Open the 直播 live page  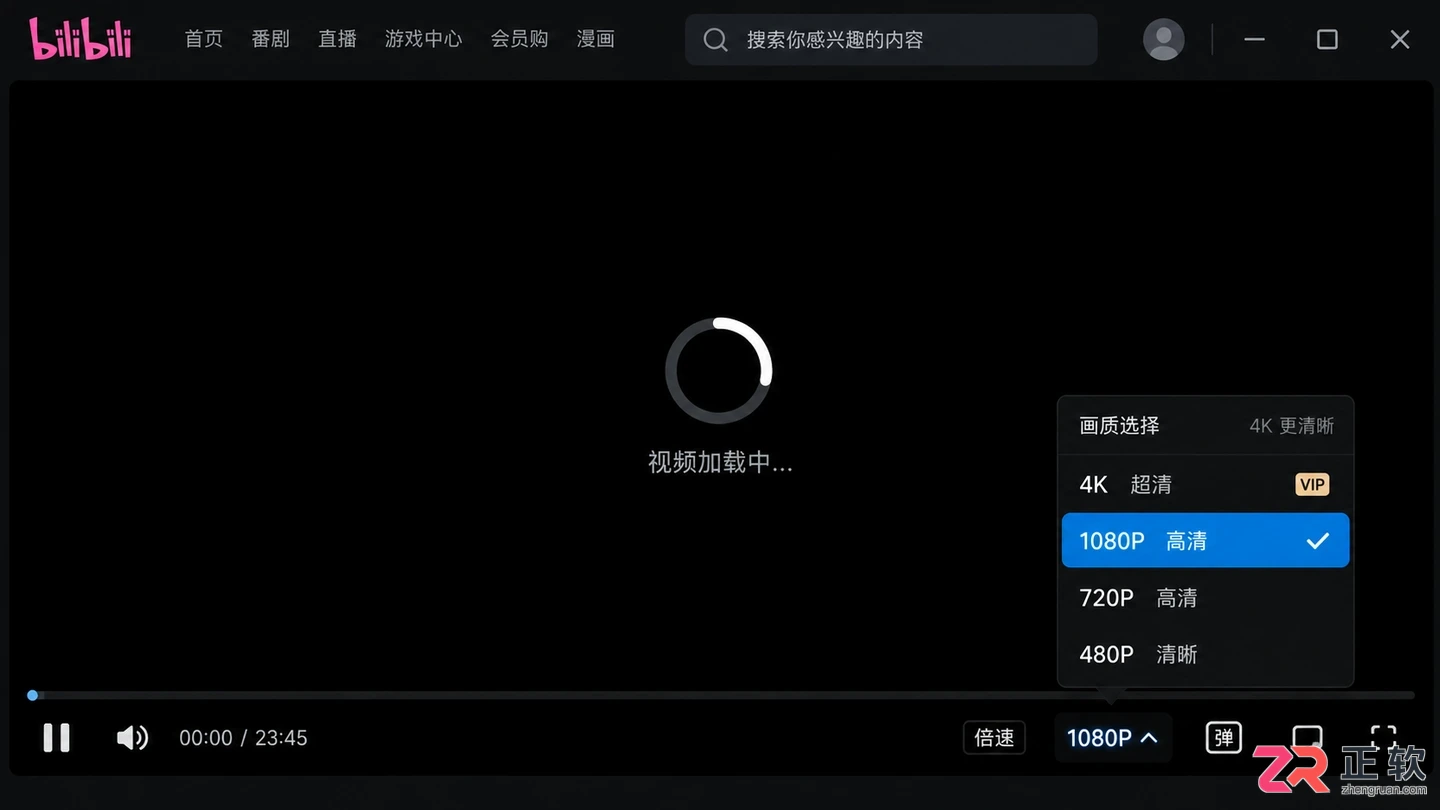point(337,39)
